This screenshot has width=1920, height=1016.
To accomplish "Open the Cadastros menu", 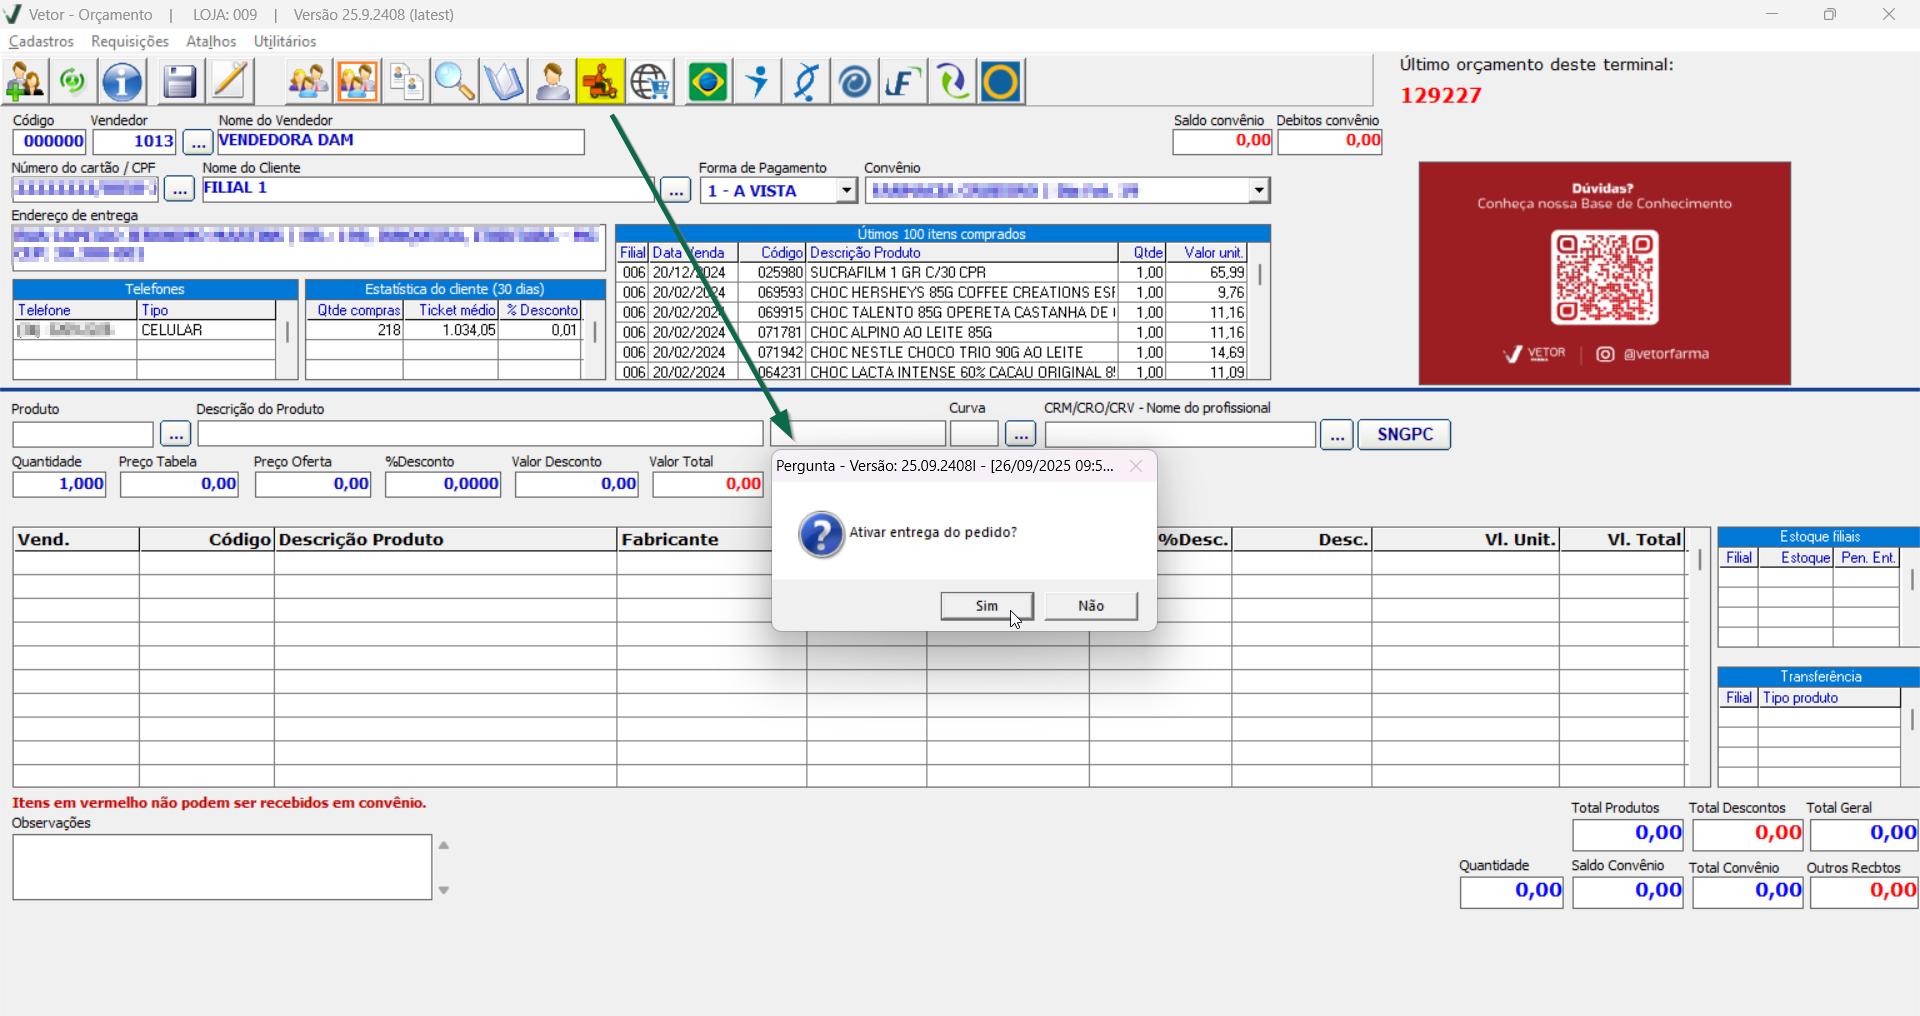I will (41, 41).
